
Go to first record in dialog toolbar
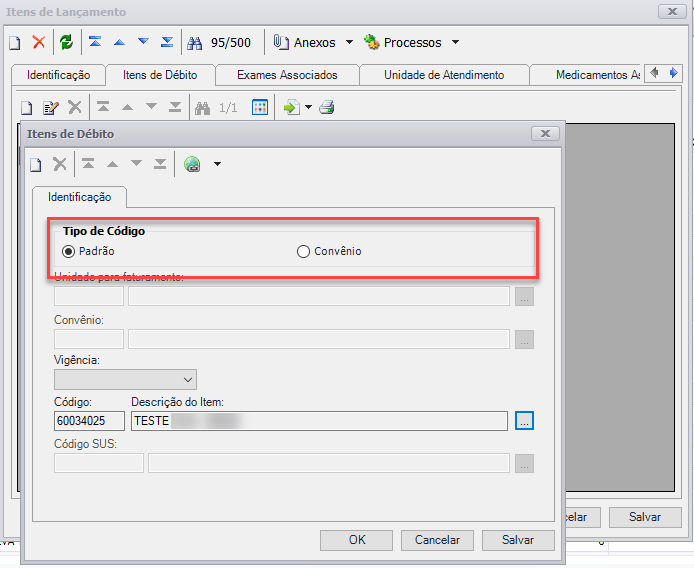88,164
